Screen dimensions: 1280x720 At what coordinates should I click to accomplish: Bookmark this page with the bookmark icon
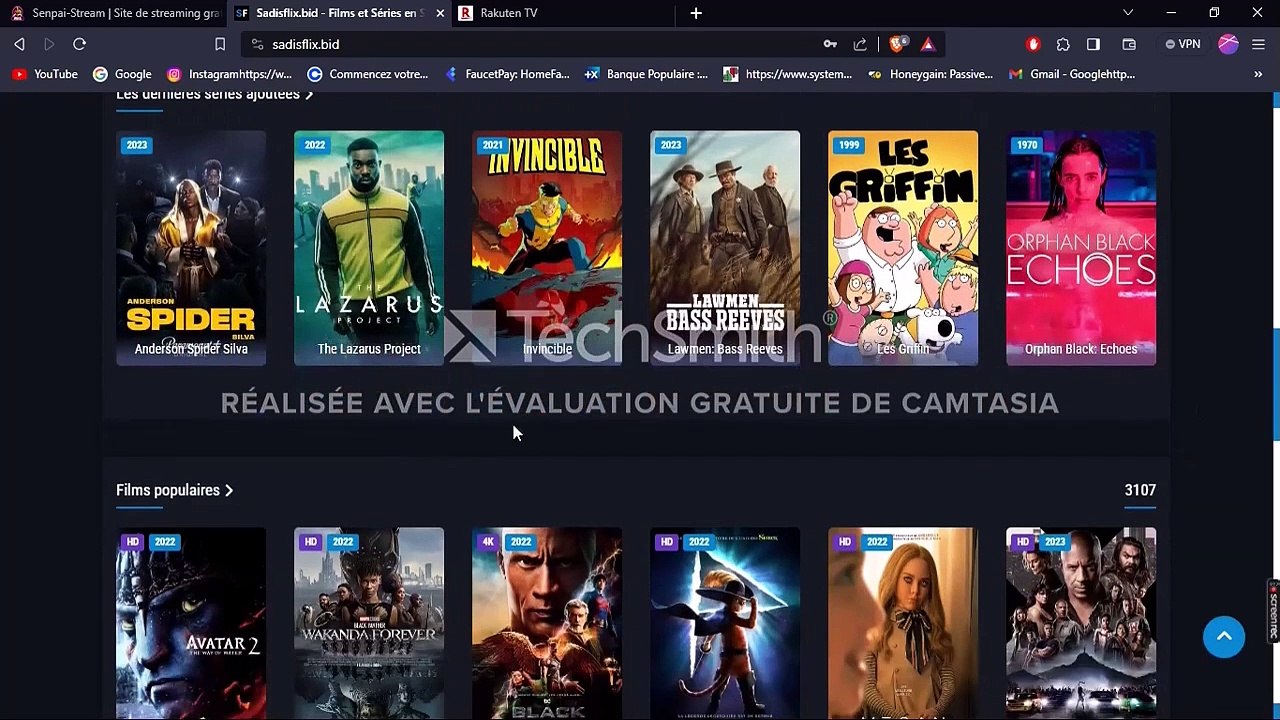(220, 44)
